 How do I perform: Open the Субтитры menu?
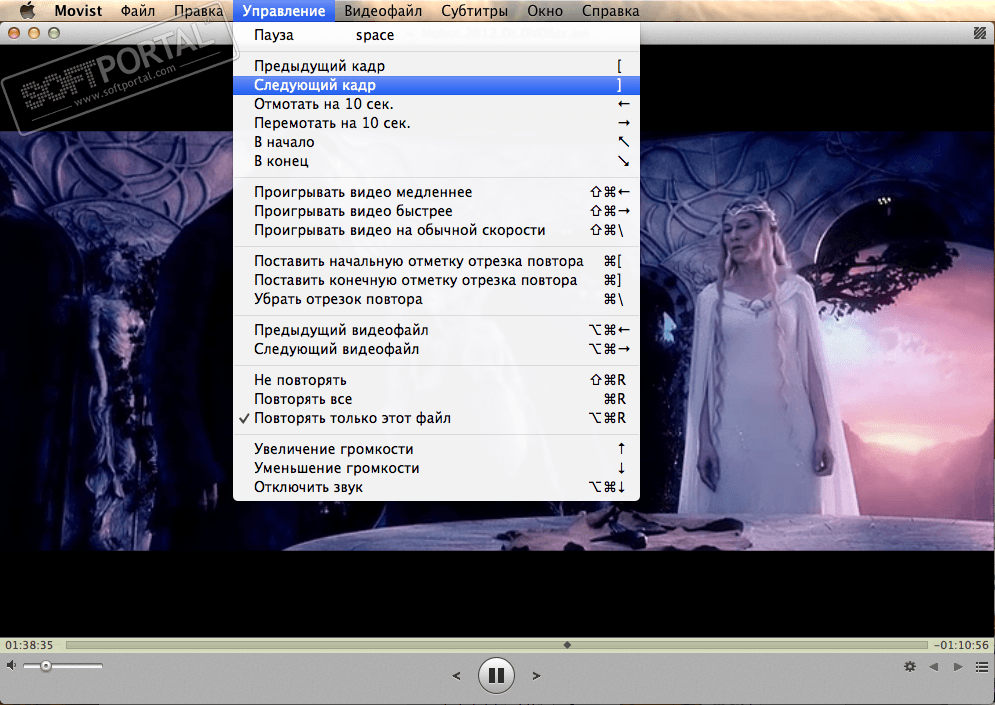pos(475,11)
